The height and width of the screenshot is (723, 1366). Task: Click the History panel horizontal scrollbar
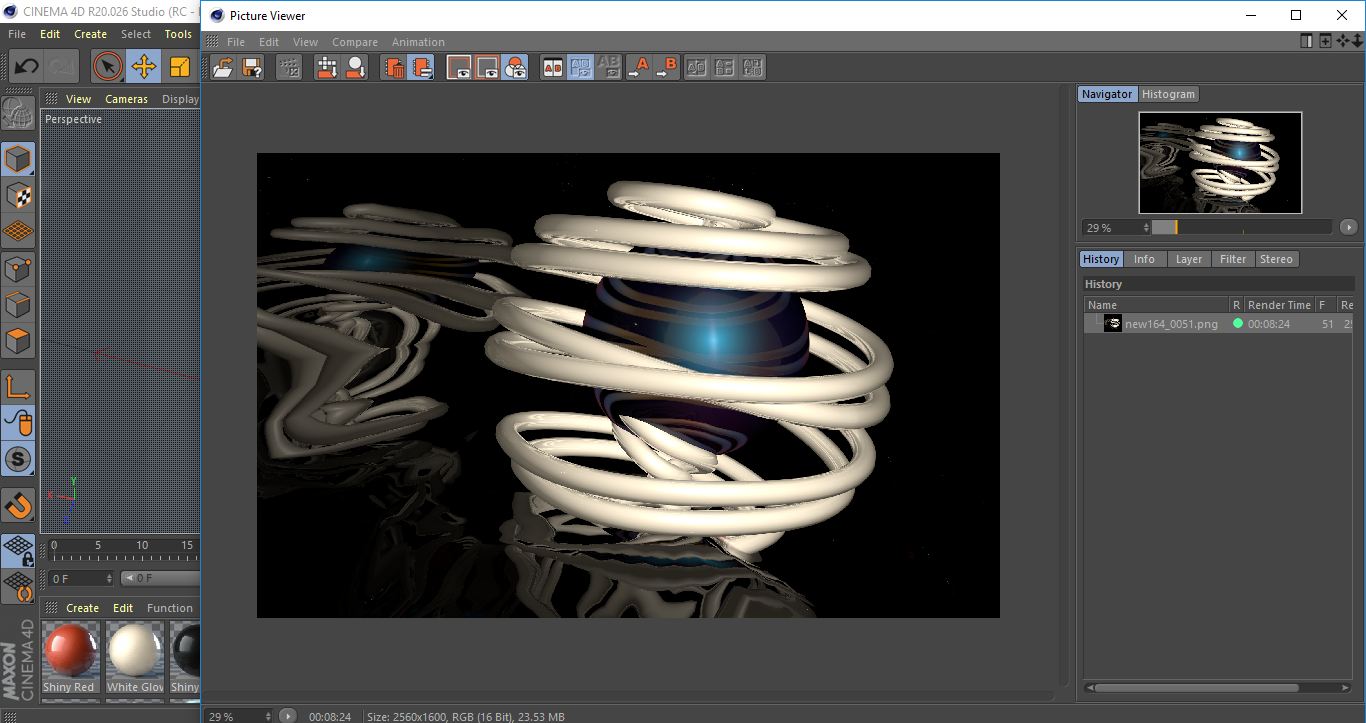pyautogui.click(x=1196, y=688)
